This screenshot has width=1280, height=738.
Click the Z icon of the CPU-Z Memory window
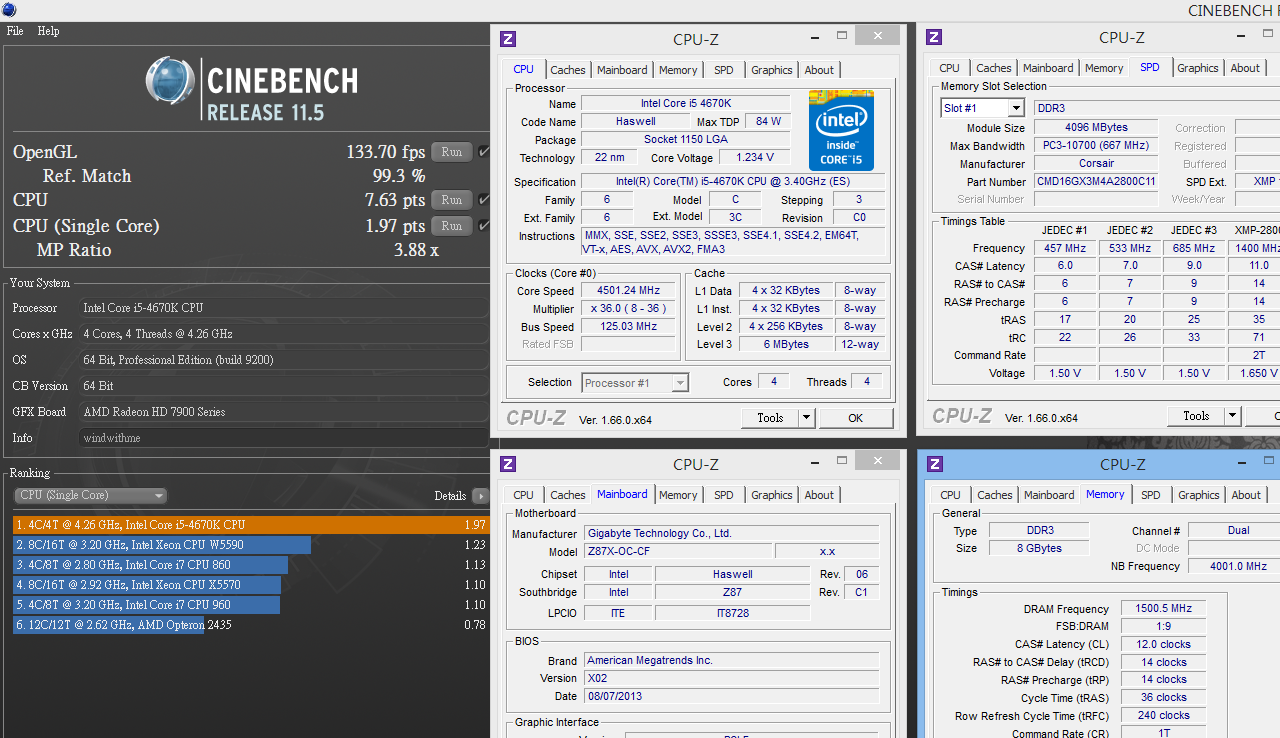tap(935, 464)
